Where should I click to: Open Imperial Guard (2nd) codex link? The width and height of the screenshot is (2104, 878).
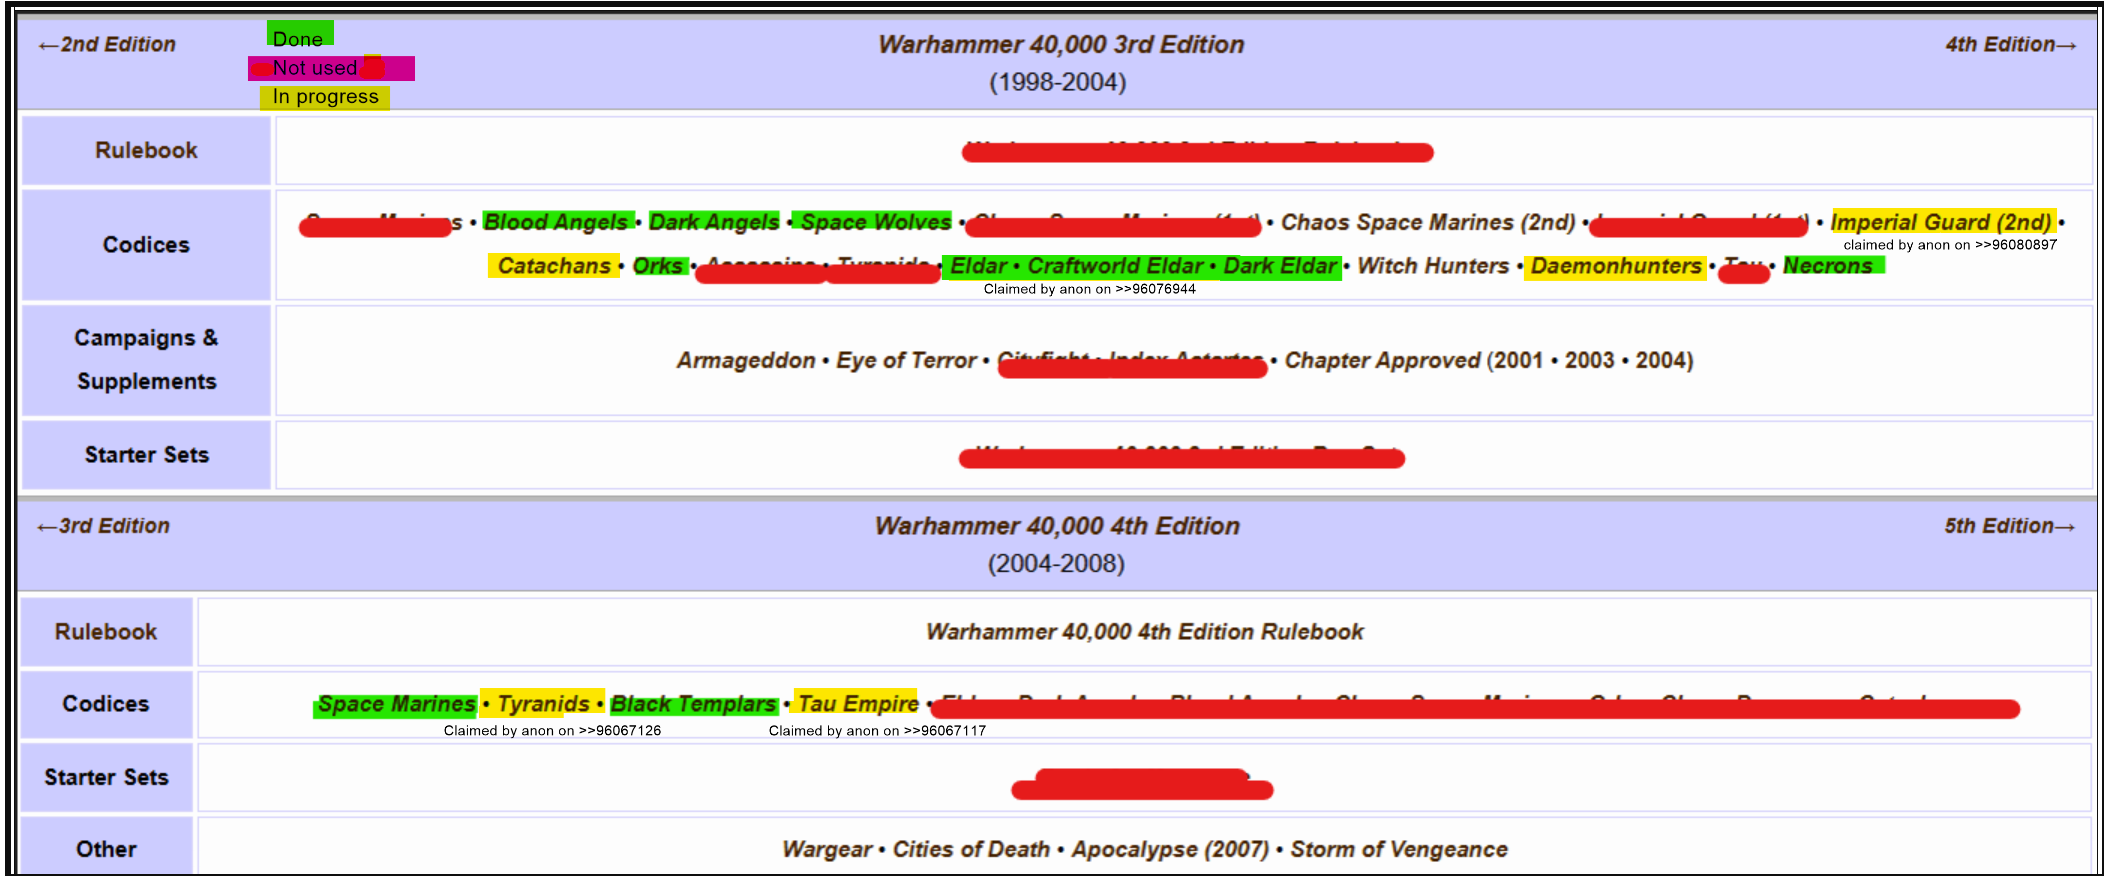pyautogui.click(x=1941, y=222)
